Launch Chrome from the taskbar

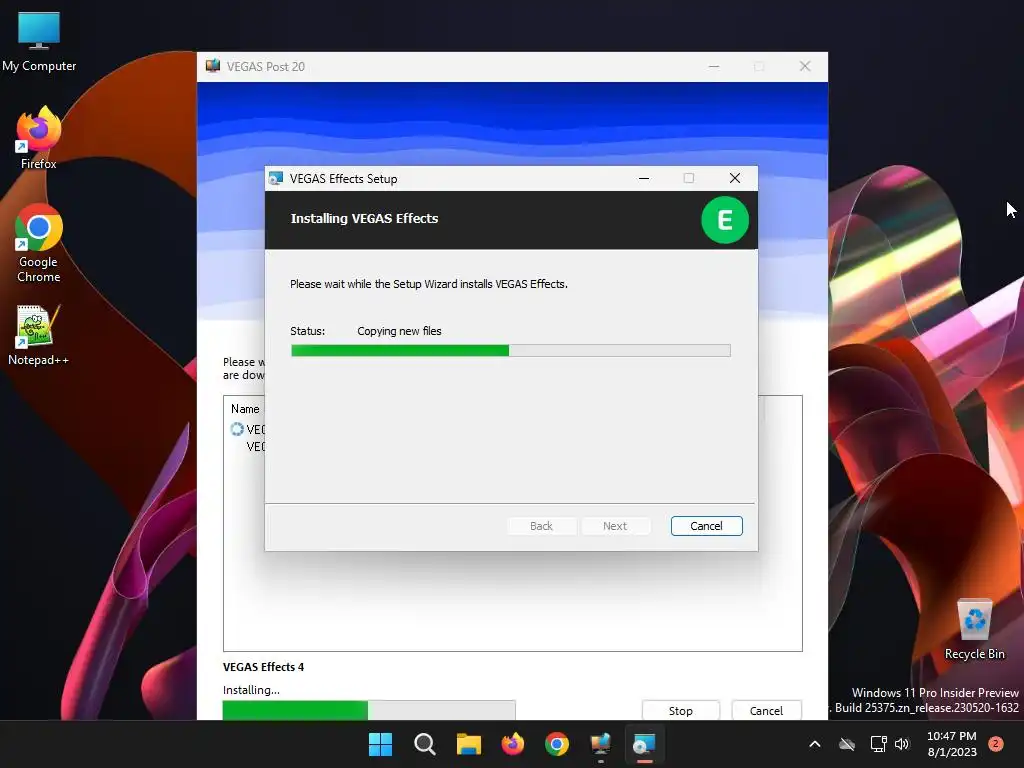click(x=556, y=744)
